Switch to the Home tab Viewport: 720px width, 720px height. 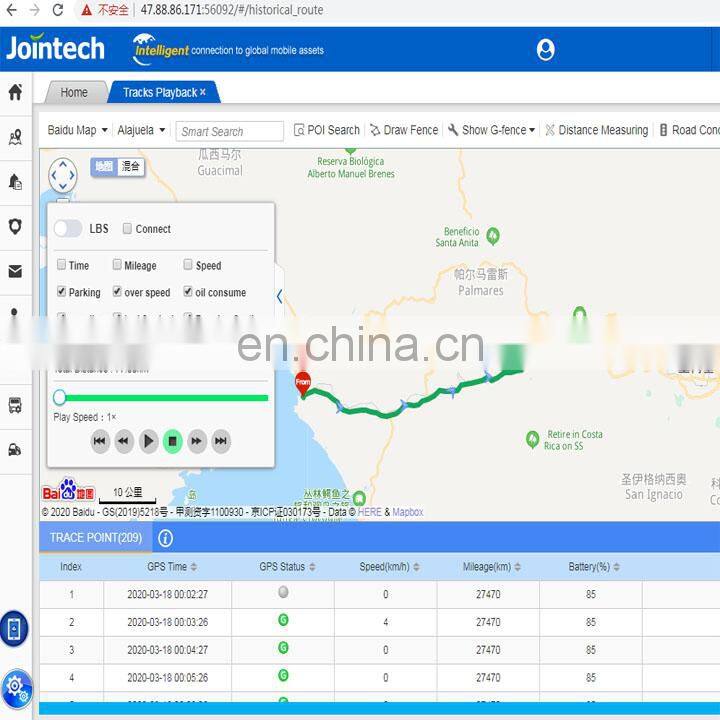74,92
